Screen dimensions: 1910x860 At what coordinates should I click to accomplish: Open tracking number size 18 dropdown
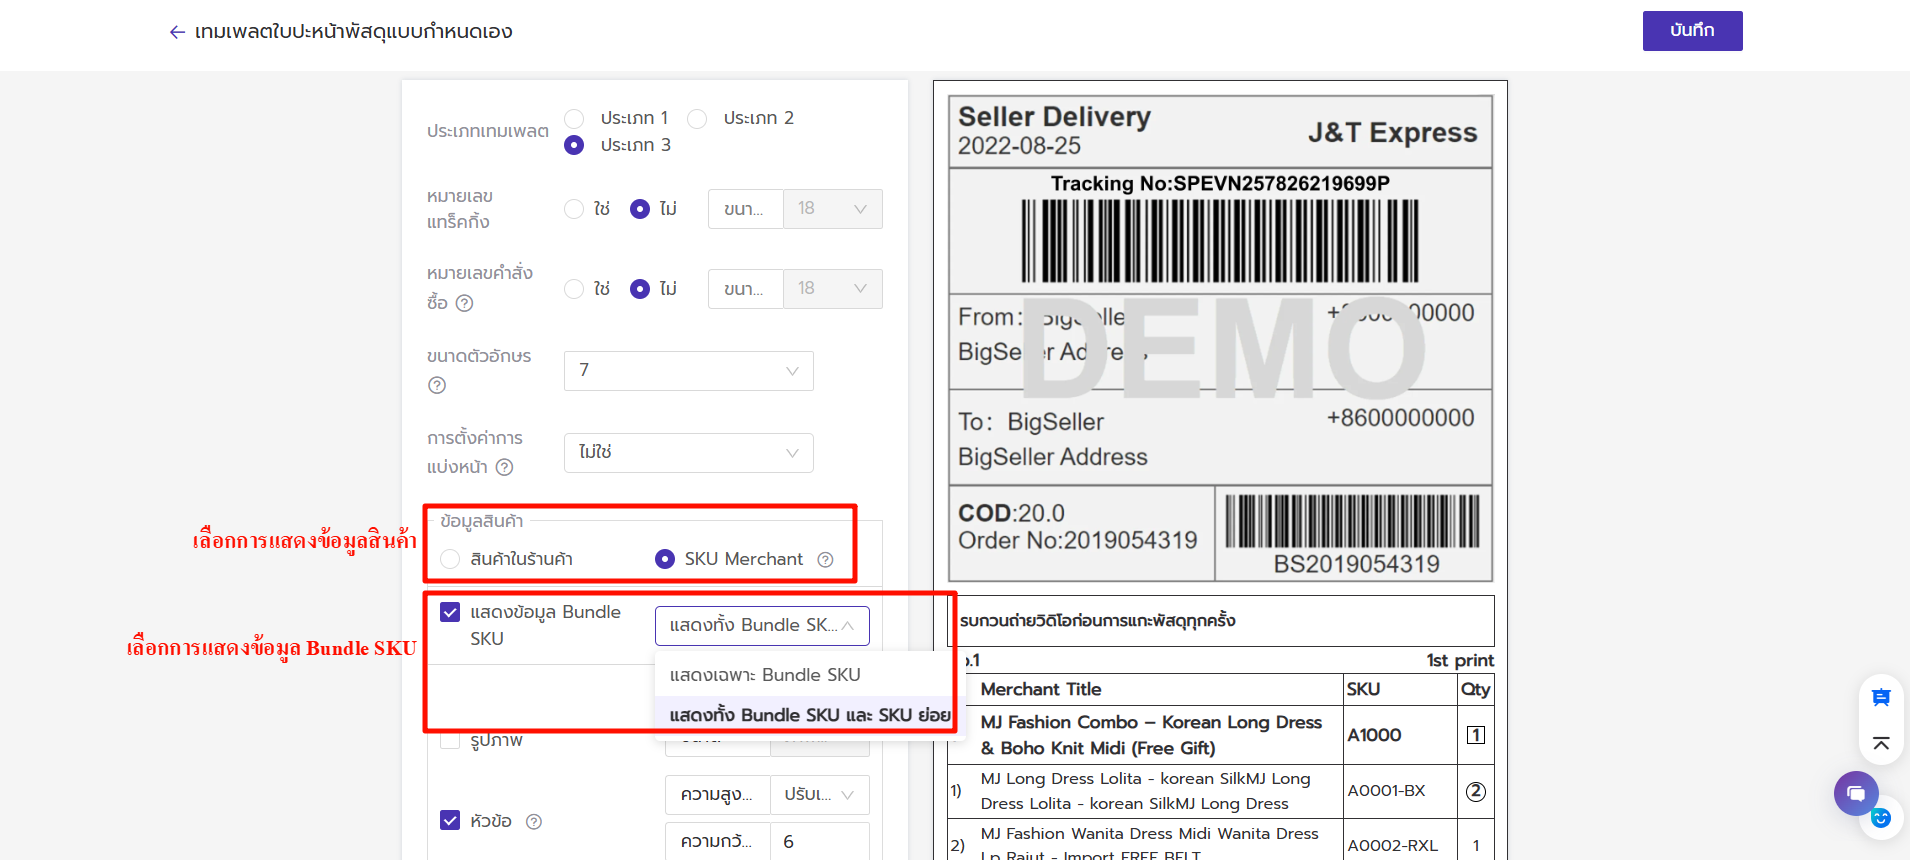pos(832,209)
